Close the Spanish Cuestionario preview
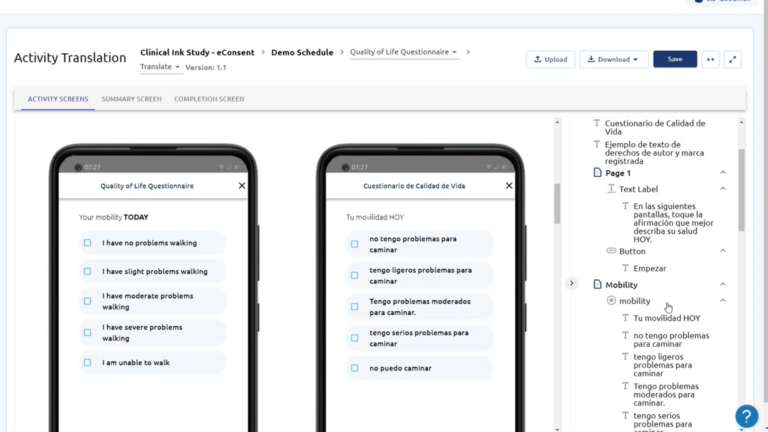 pos(509,186)
